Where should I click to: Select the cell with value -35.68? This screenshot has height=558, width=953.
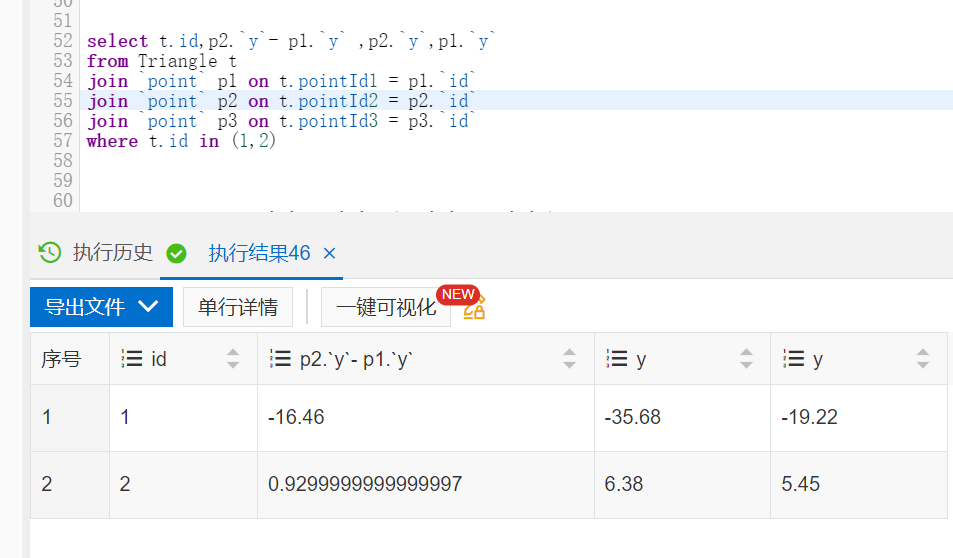(682, 418)
